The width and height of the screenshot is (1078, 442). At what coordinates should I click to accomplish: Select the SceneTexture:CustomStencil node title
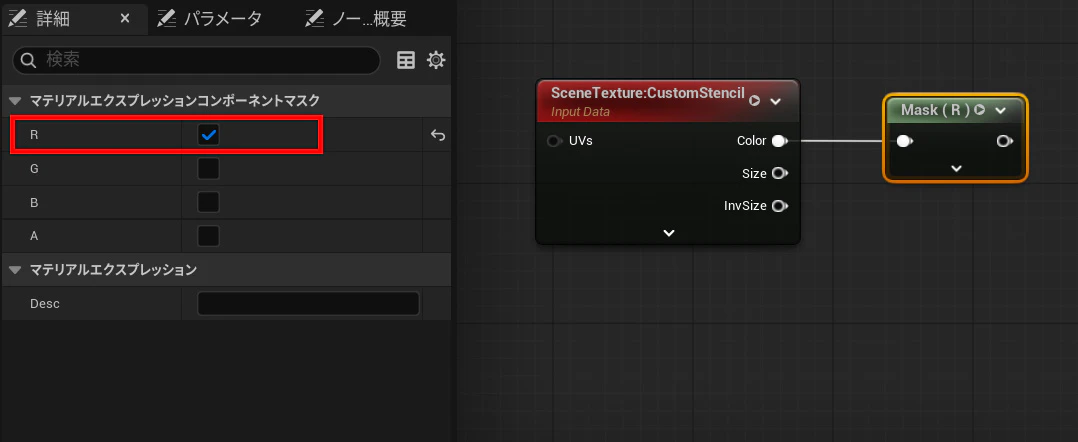(x=648, y=93)
